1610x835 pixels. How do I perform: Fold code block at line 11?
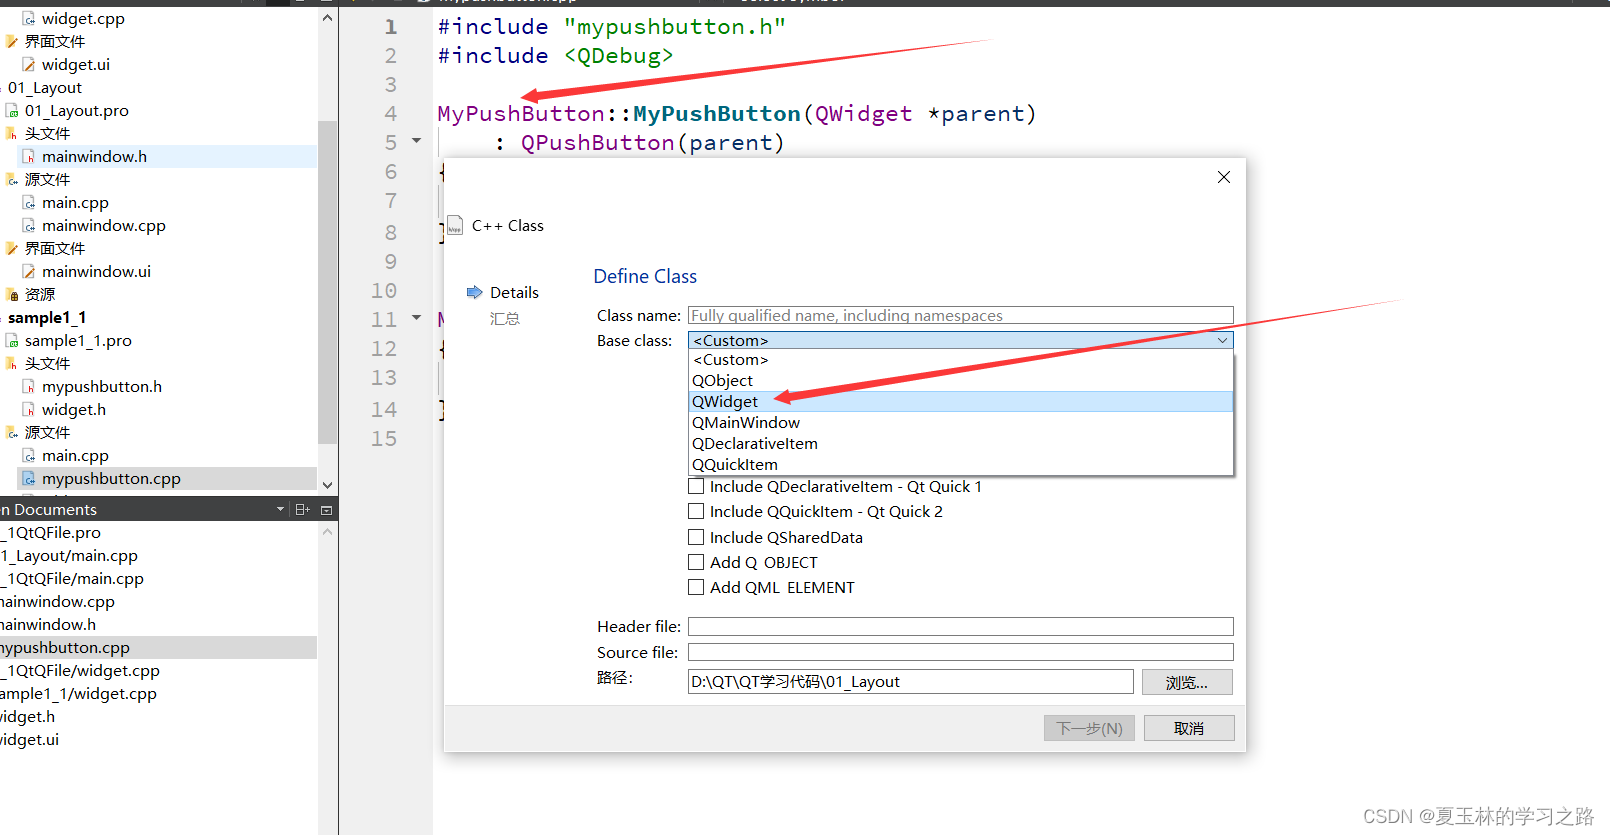tap(417, 318)
